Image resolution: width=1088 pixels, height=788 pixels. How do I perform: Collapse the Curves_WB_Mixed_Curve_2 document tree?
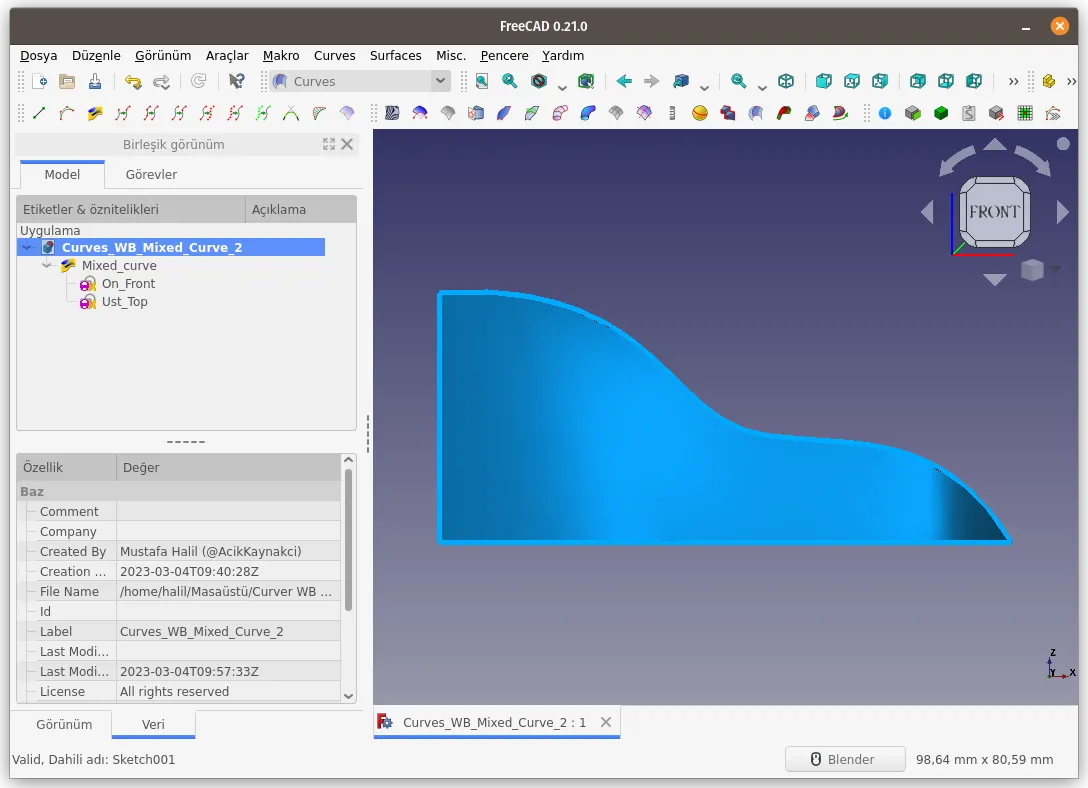click(27, 247)
